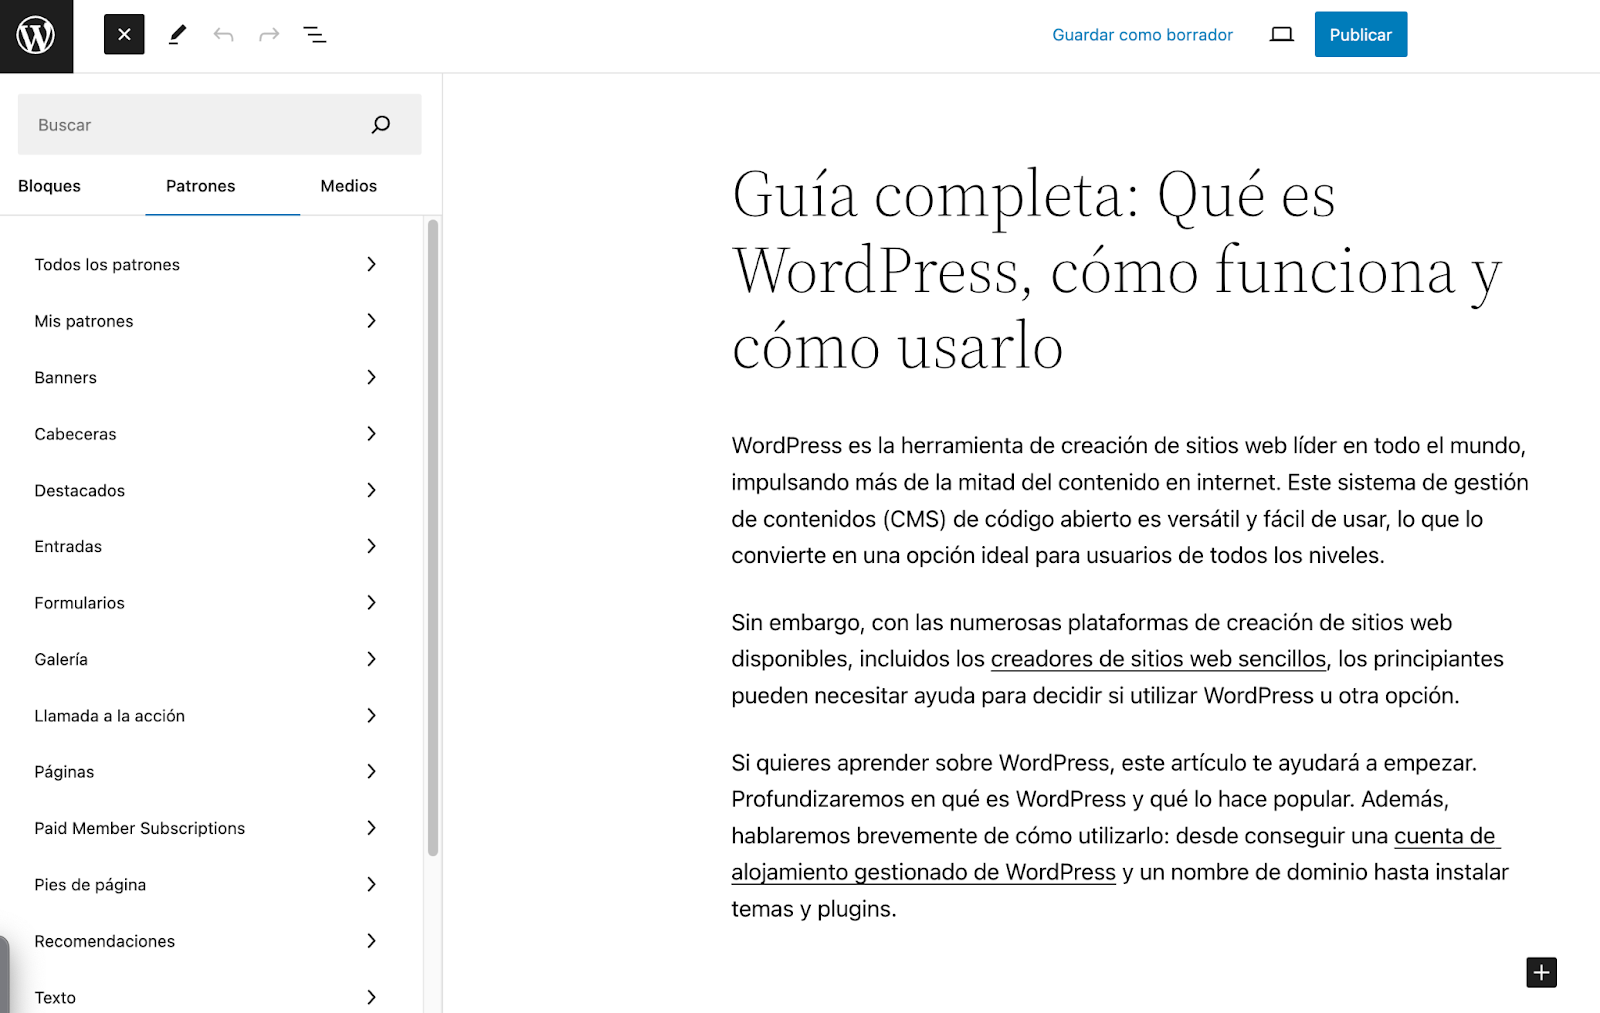Click the black plus add-block button
This screenshot has width=1600, height=1013.
pos(1541,972)
